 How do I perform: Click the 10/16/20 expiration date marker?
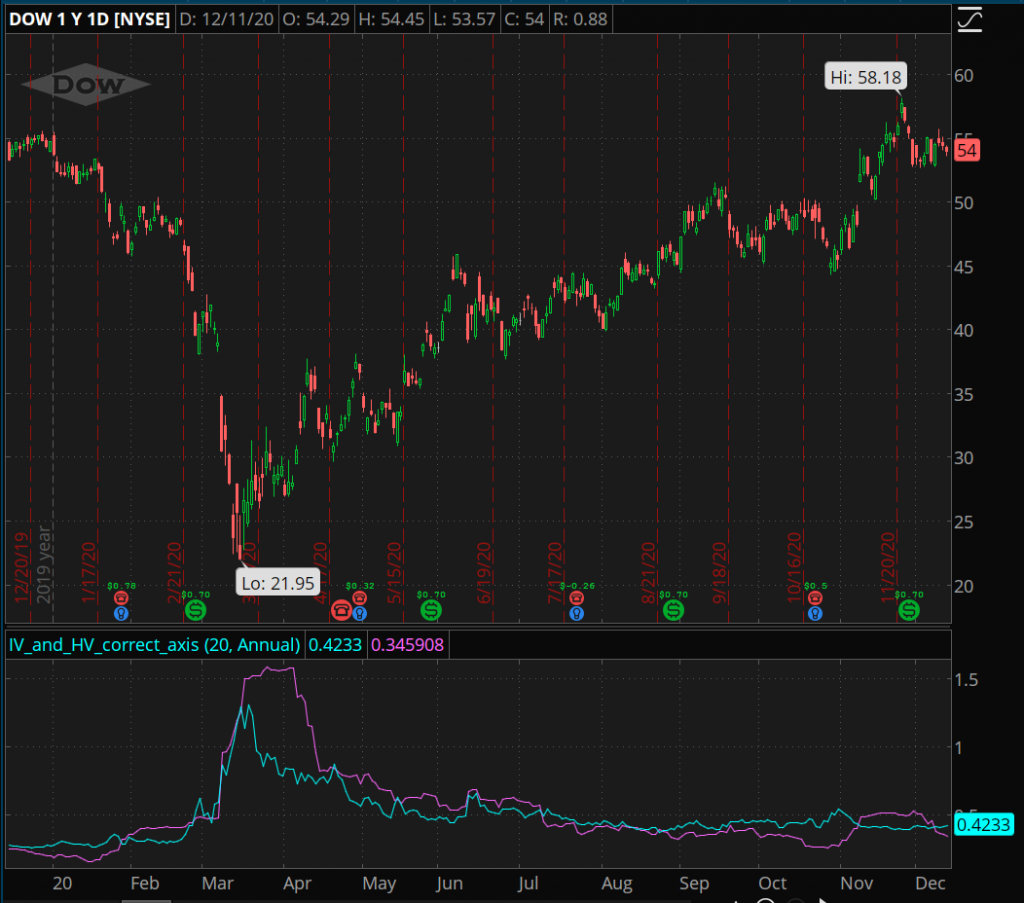click(794, 567)
